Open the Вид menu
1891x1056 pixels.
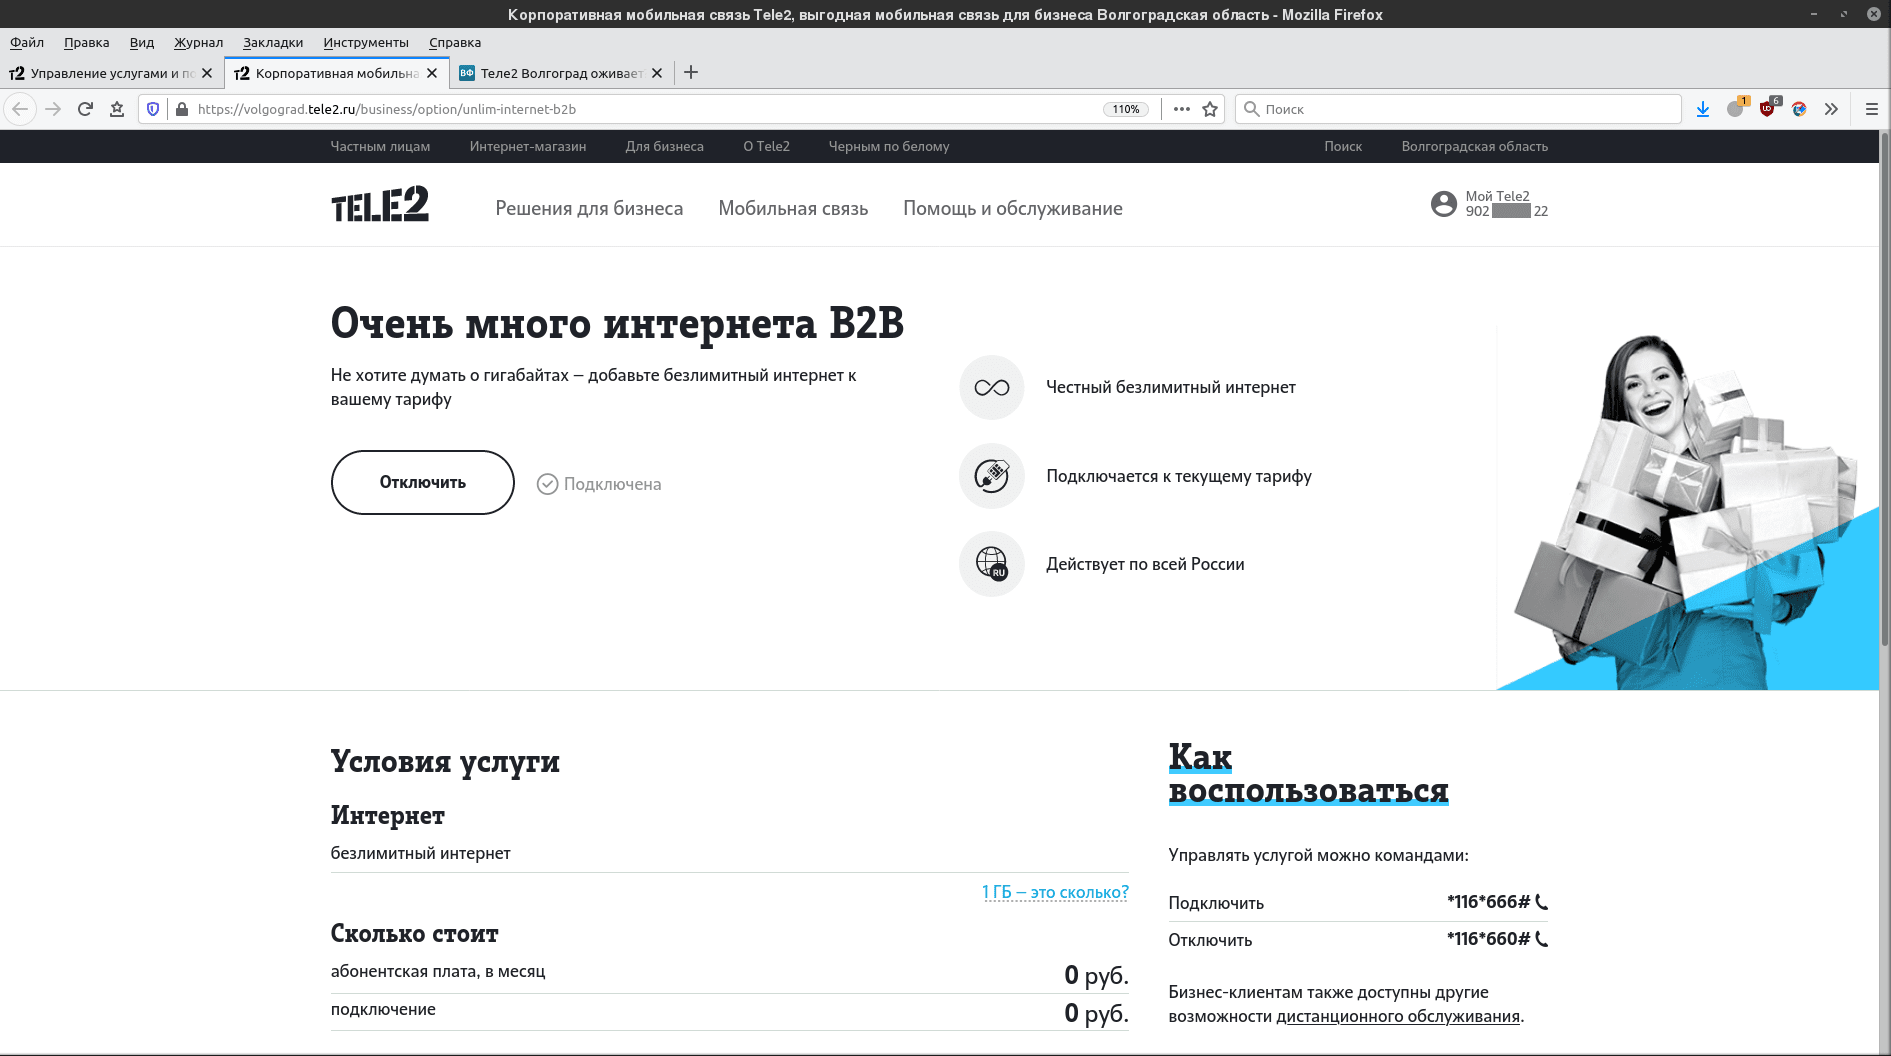pos(142,42)
